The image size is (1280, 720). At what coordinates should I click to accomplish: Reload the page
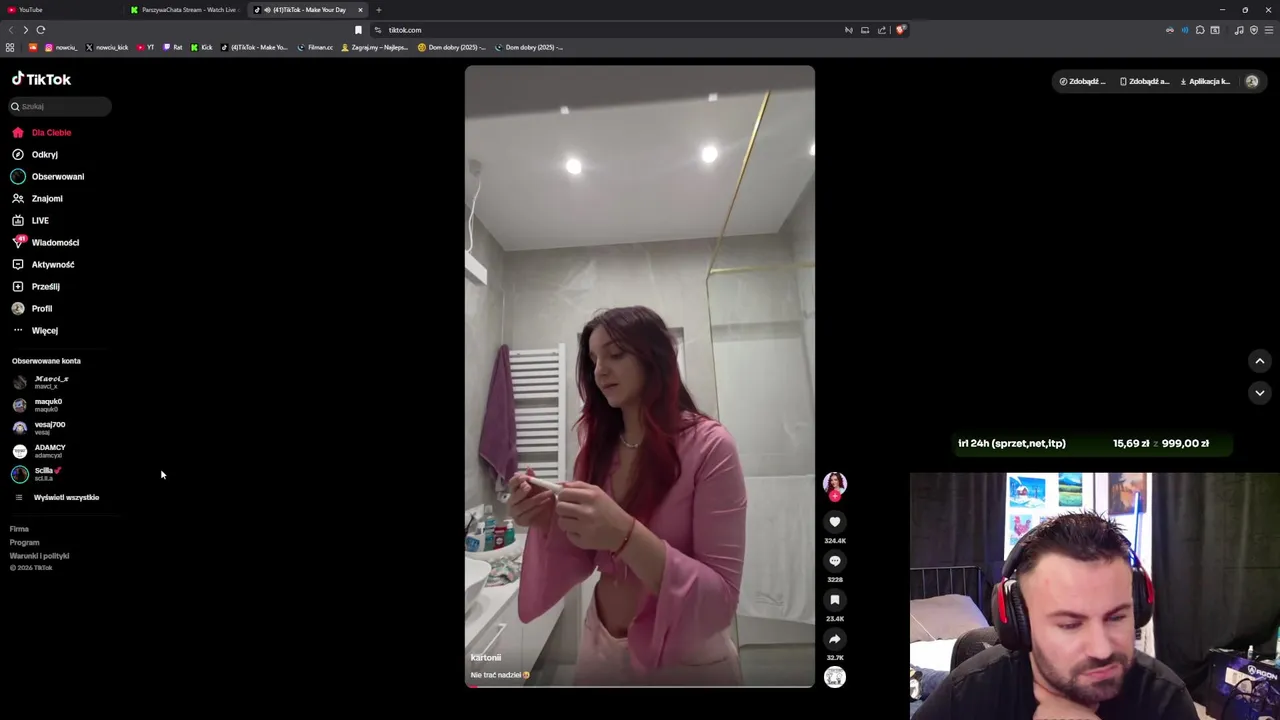point(41,30)
